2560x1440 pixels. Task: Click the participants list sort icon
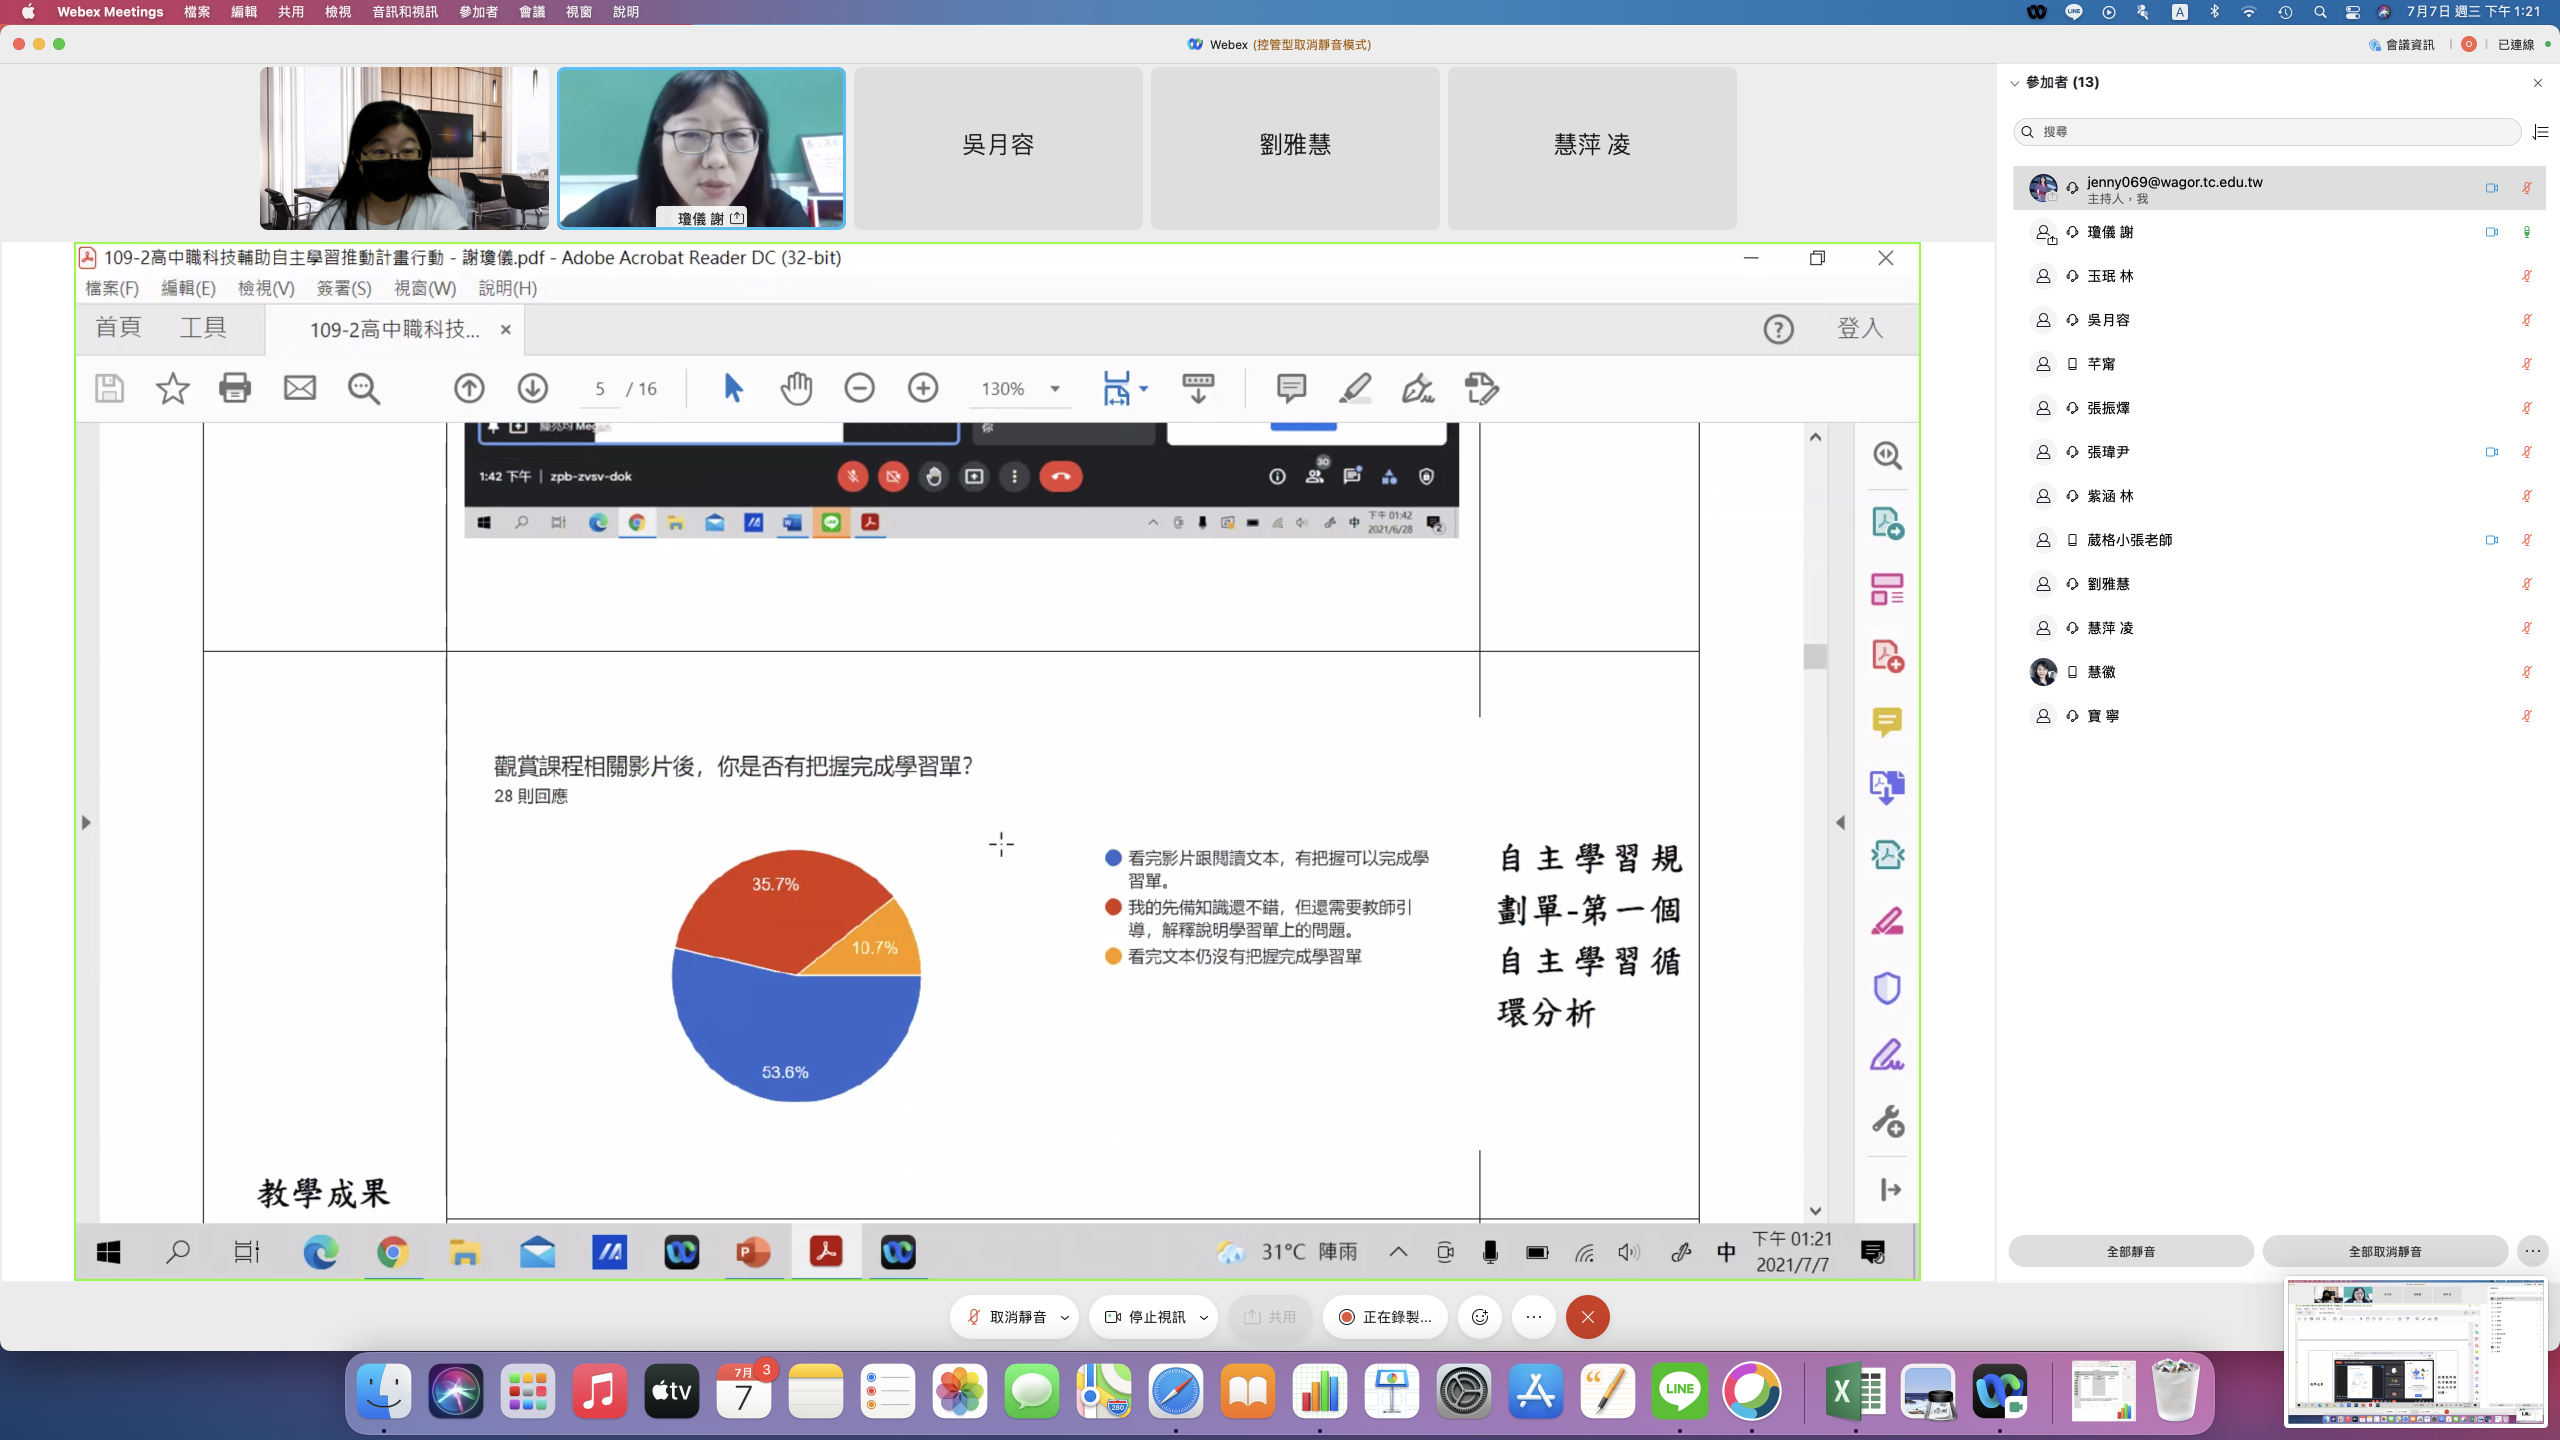(x=2540, y=132)
